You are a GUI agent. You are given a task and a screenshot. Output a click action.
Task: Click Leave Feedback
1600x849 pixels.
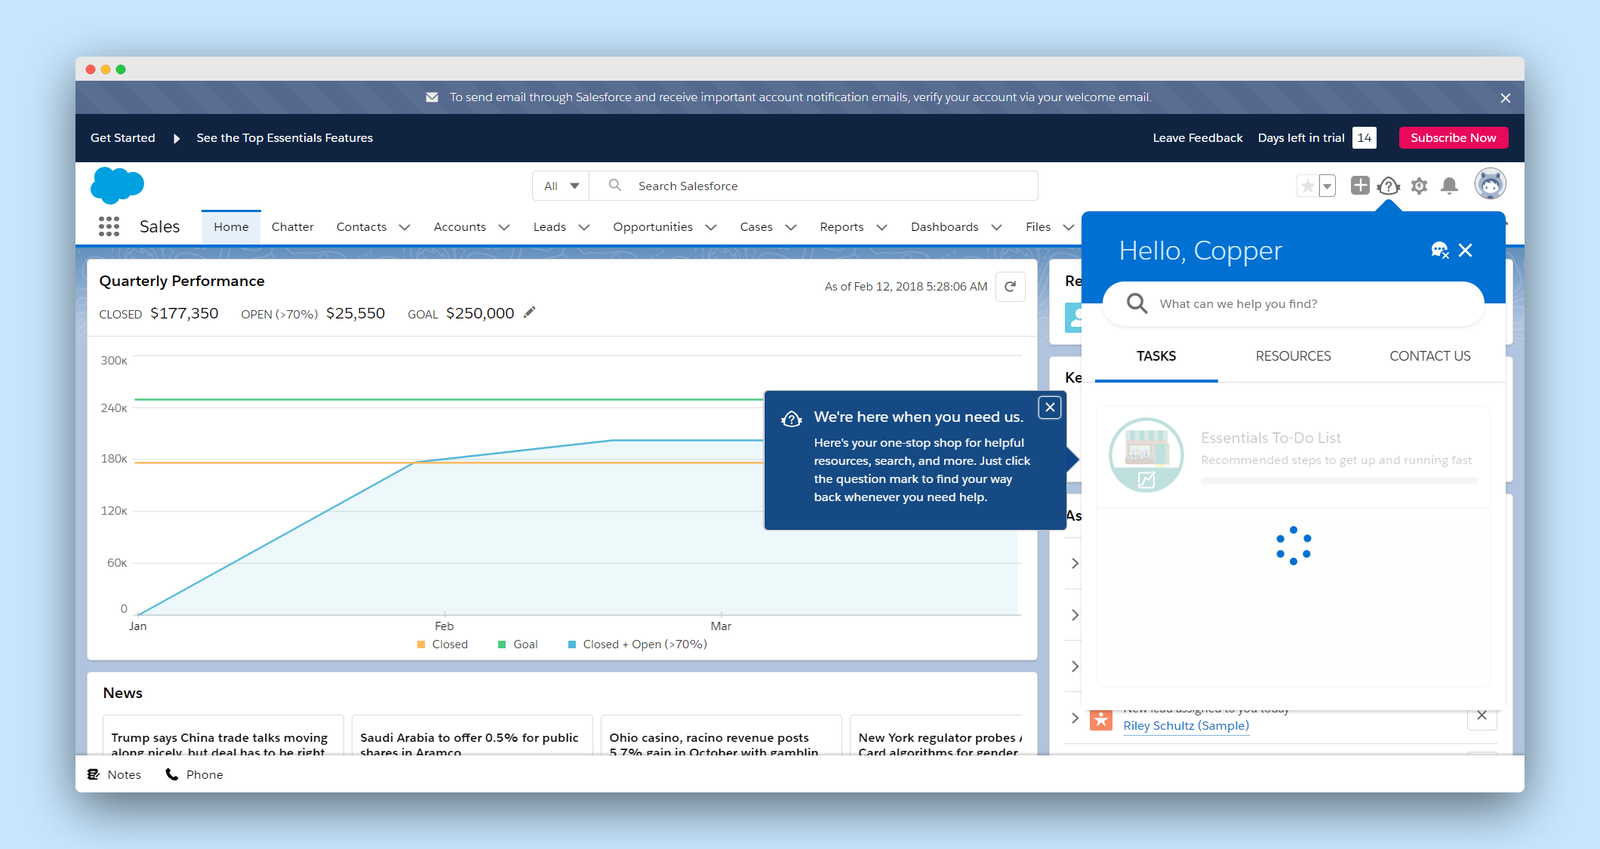coord(1197,138)
